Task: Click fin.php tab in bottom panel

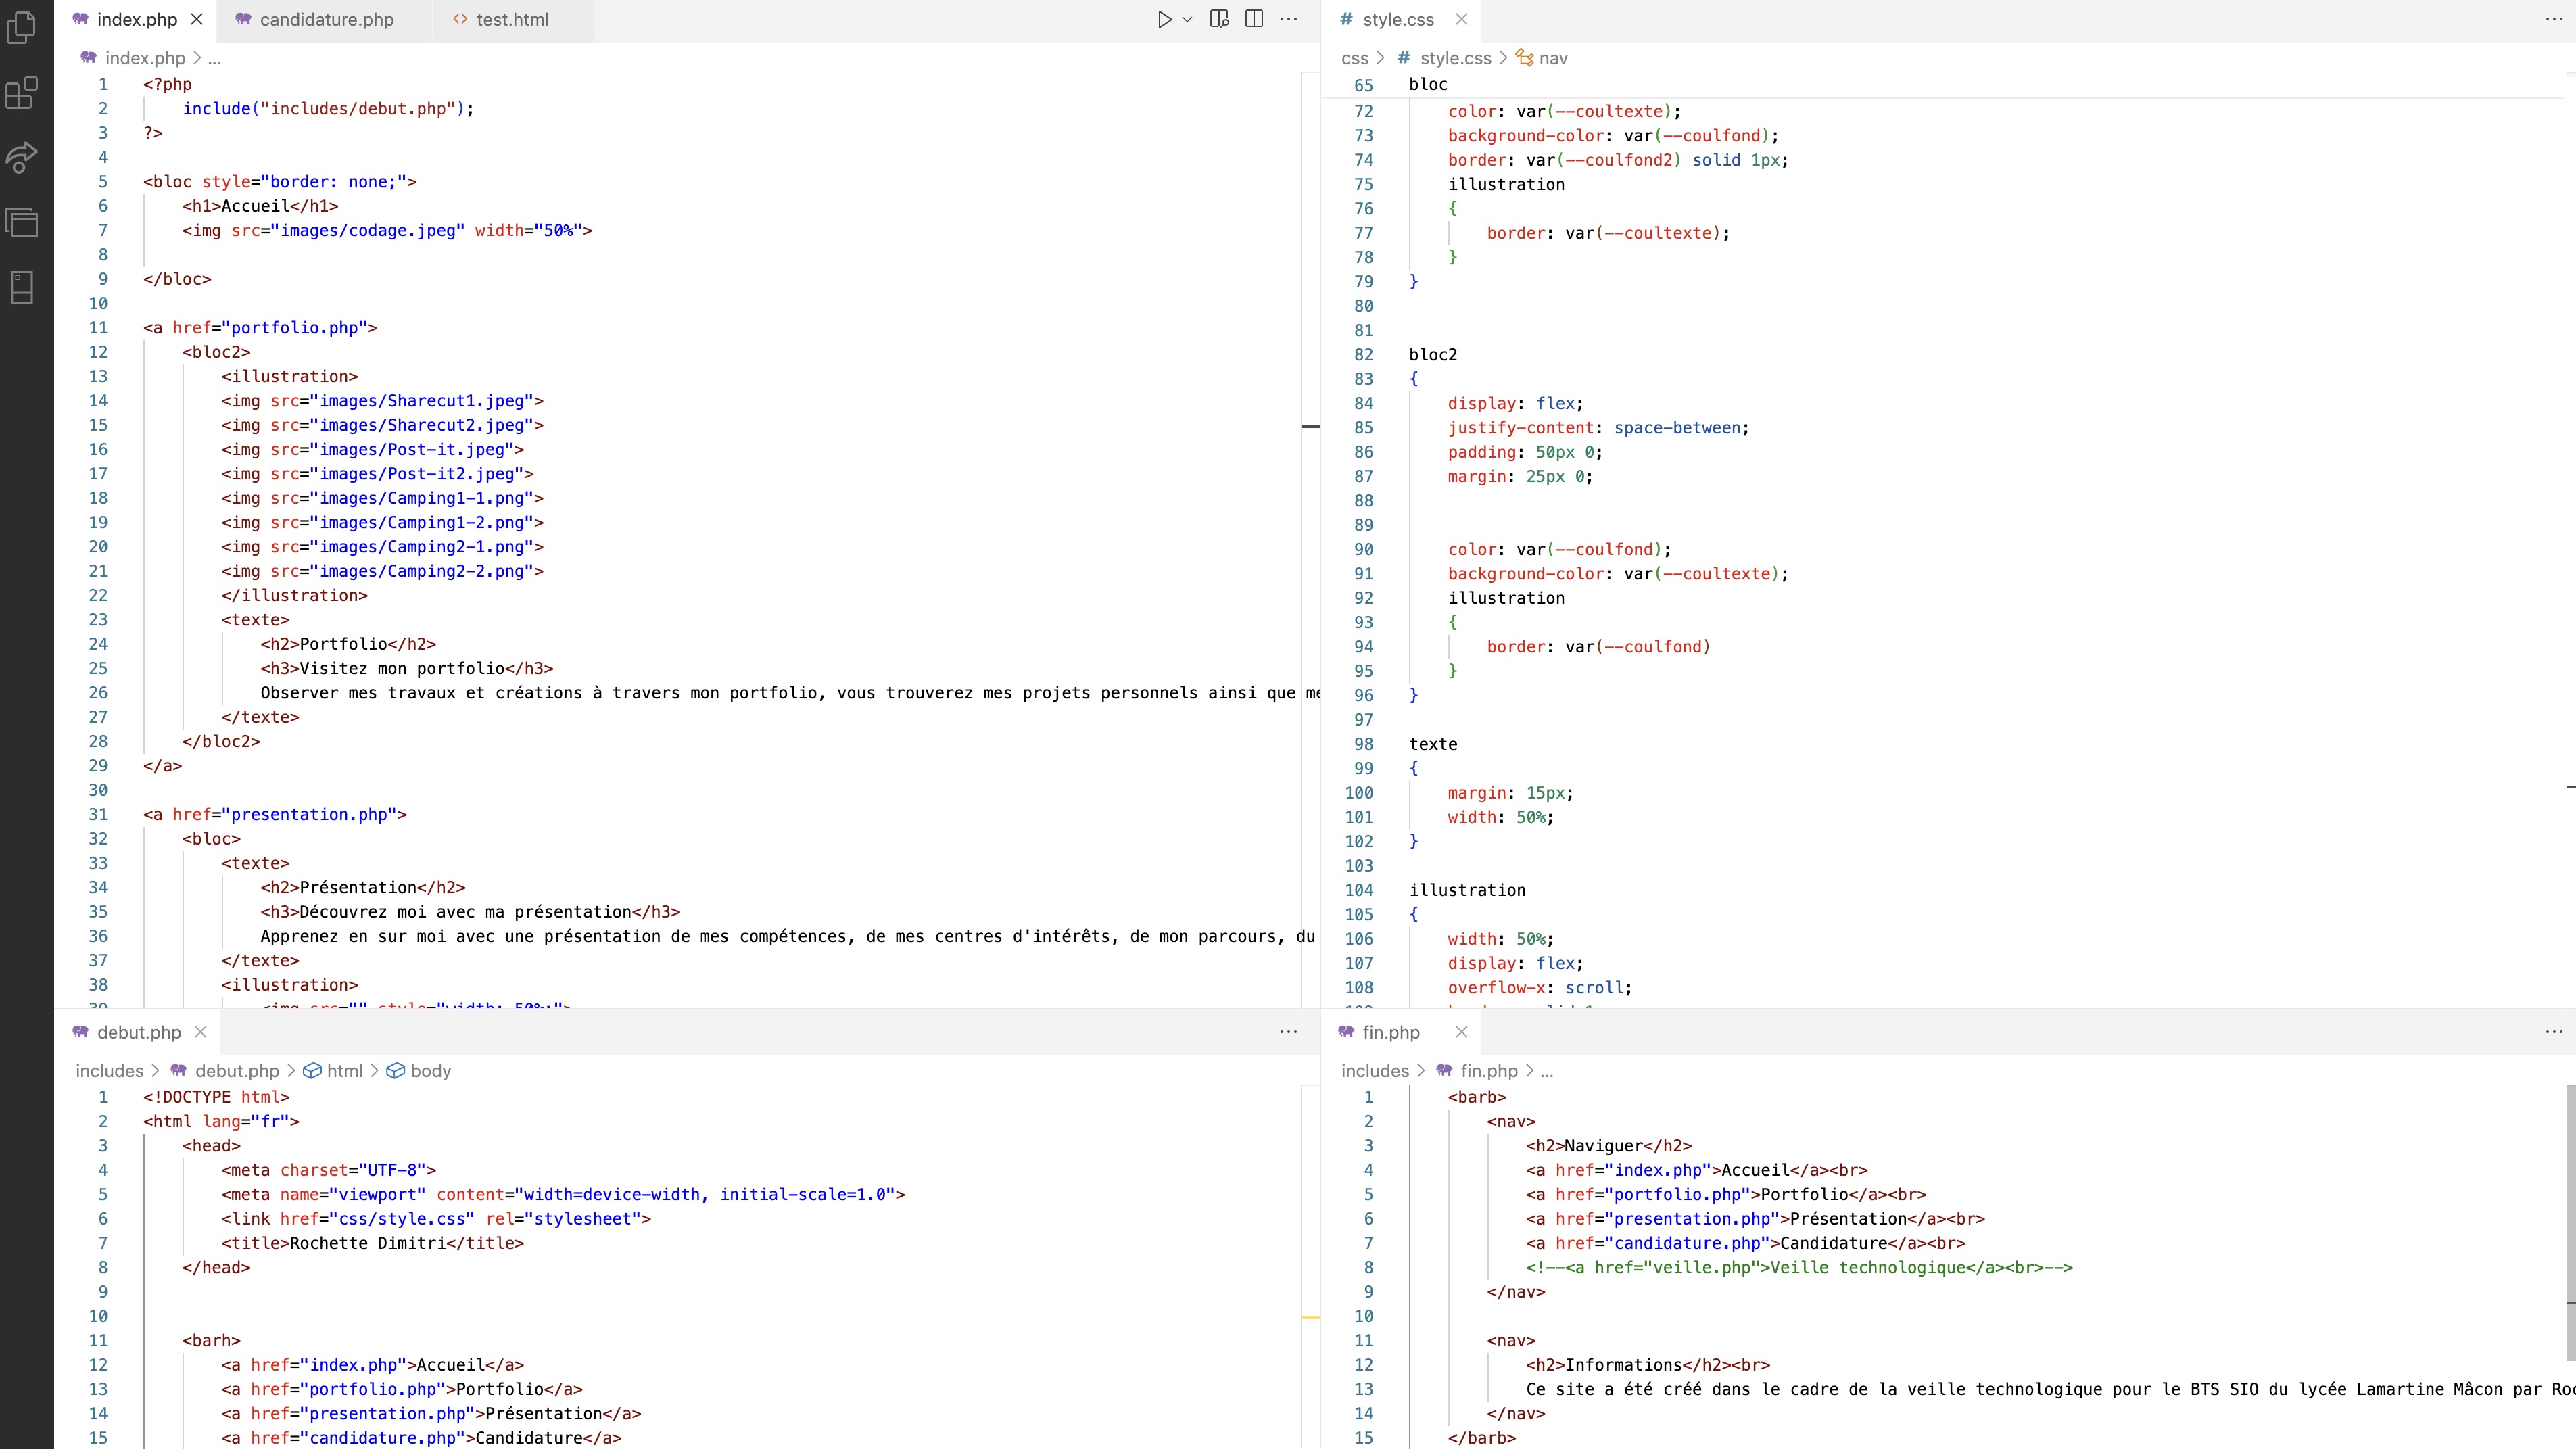Action: click(1392, 1031)
